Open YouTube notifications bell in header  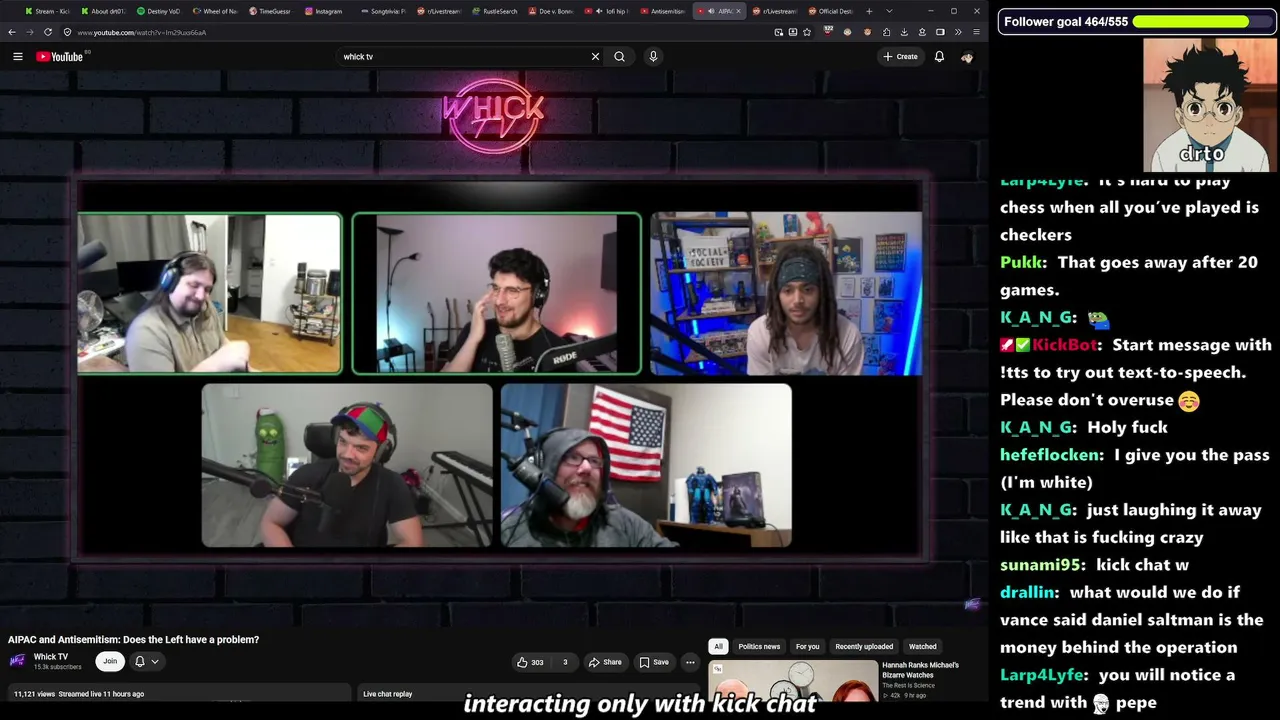tap(939, 57)
